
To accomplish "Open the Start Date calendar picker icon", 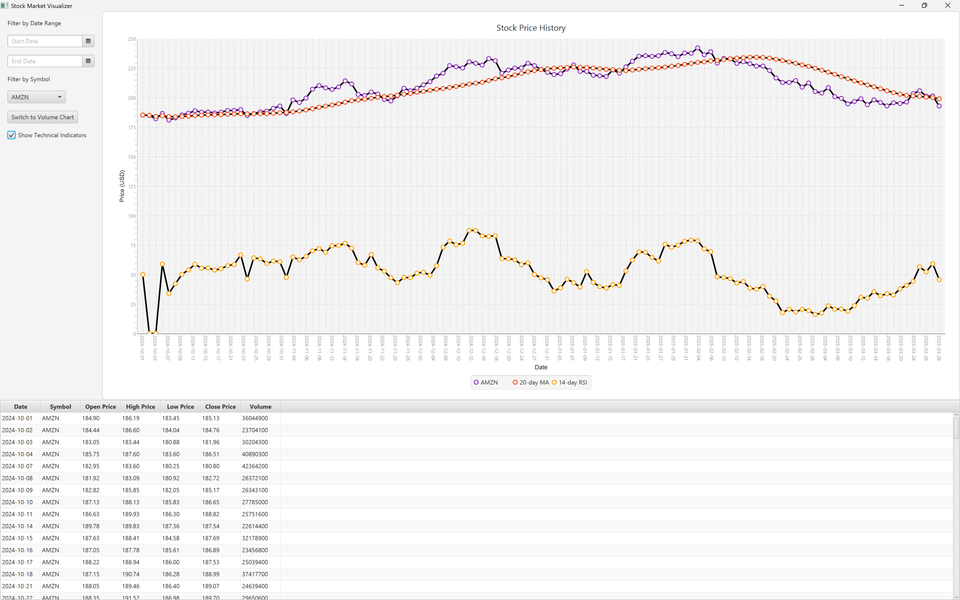I will 88,41.
